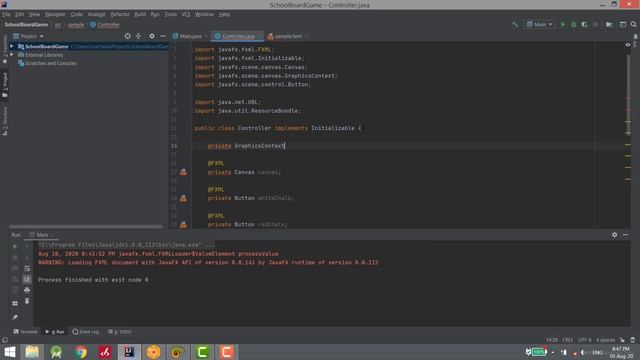This screenshot has height=360, width=640.
Task: Open the Project view selector dropdown
Action: coord(28,36)
